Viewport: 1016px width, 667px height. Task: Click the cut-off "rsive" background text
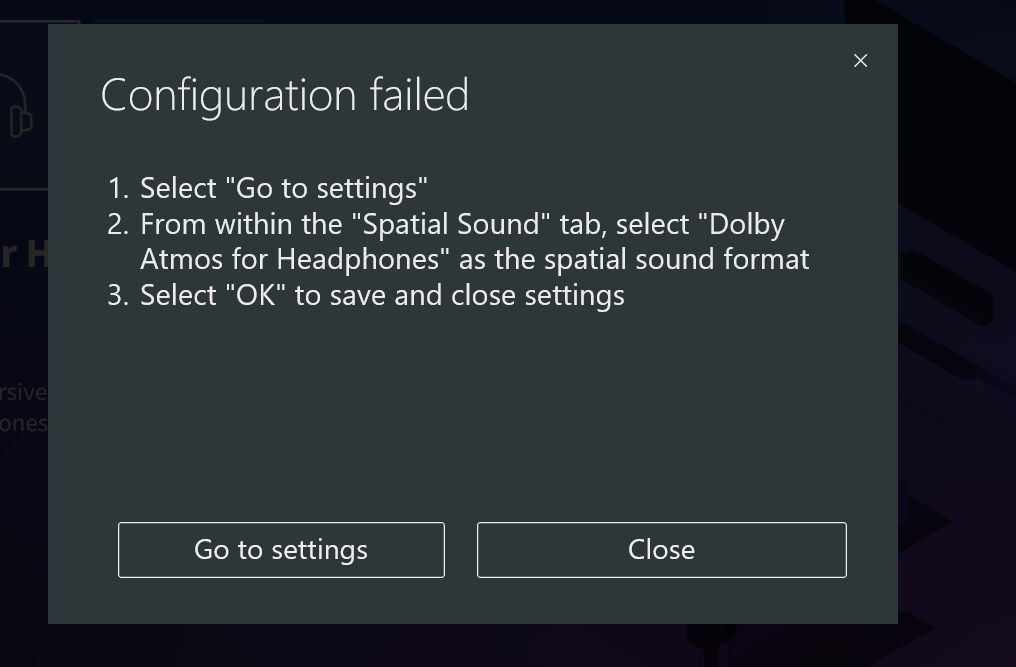pyautogui.click(x=23, y=390)
